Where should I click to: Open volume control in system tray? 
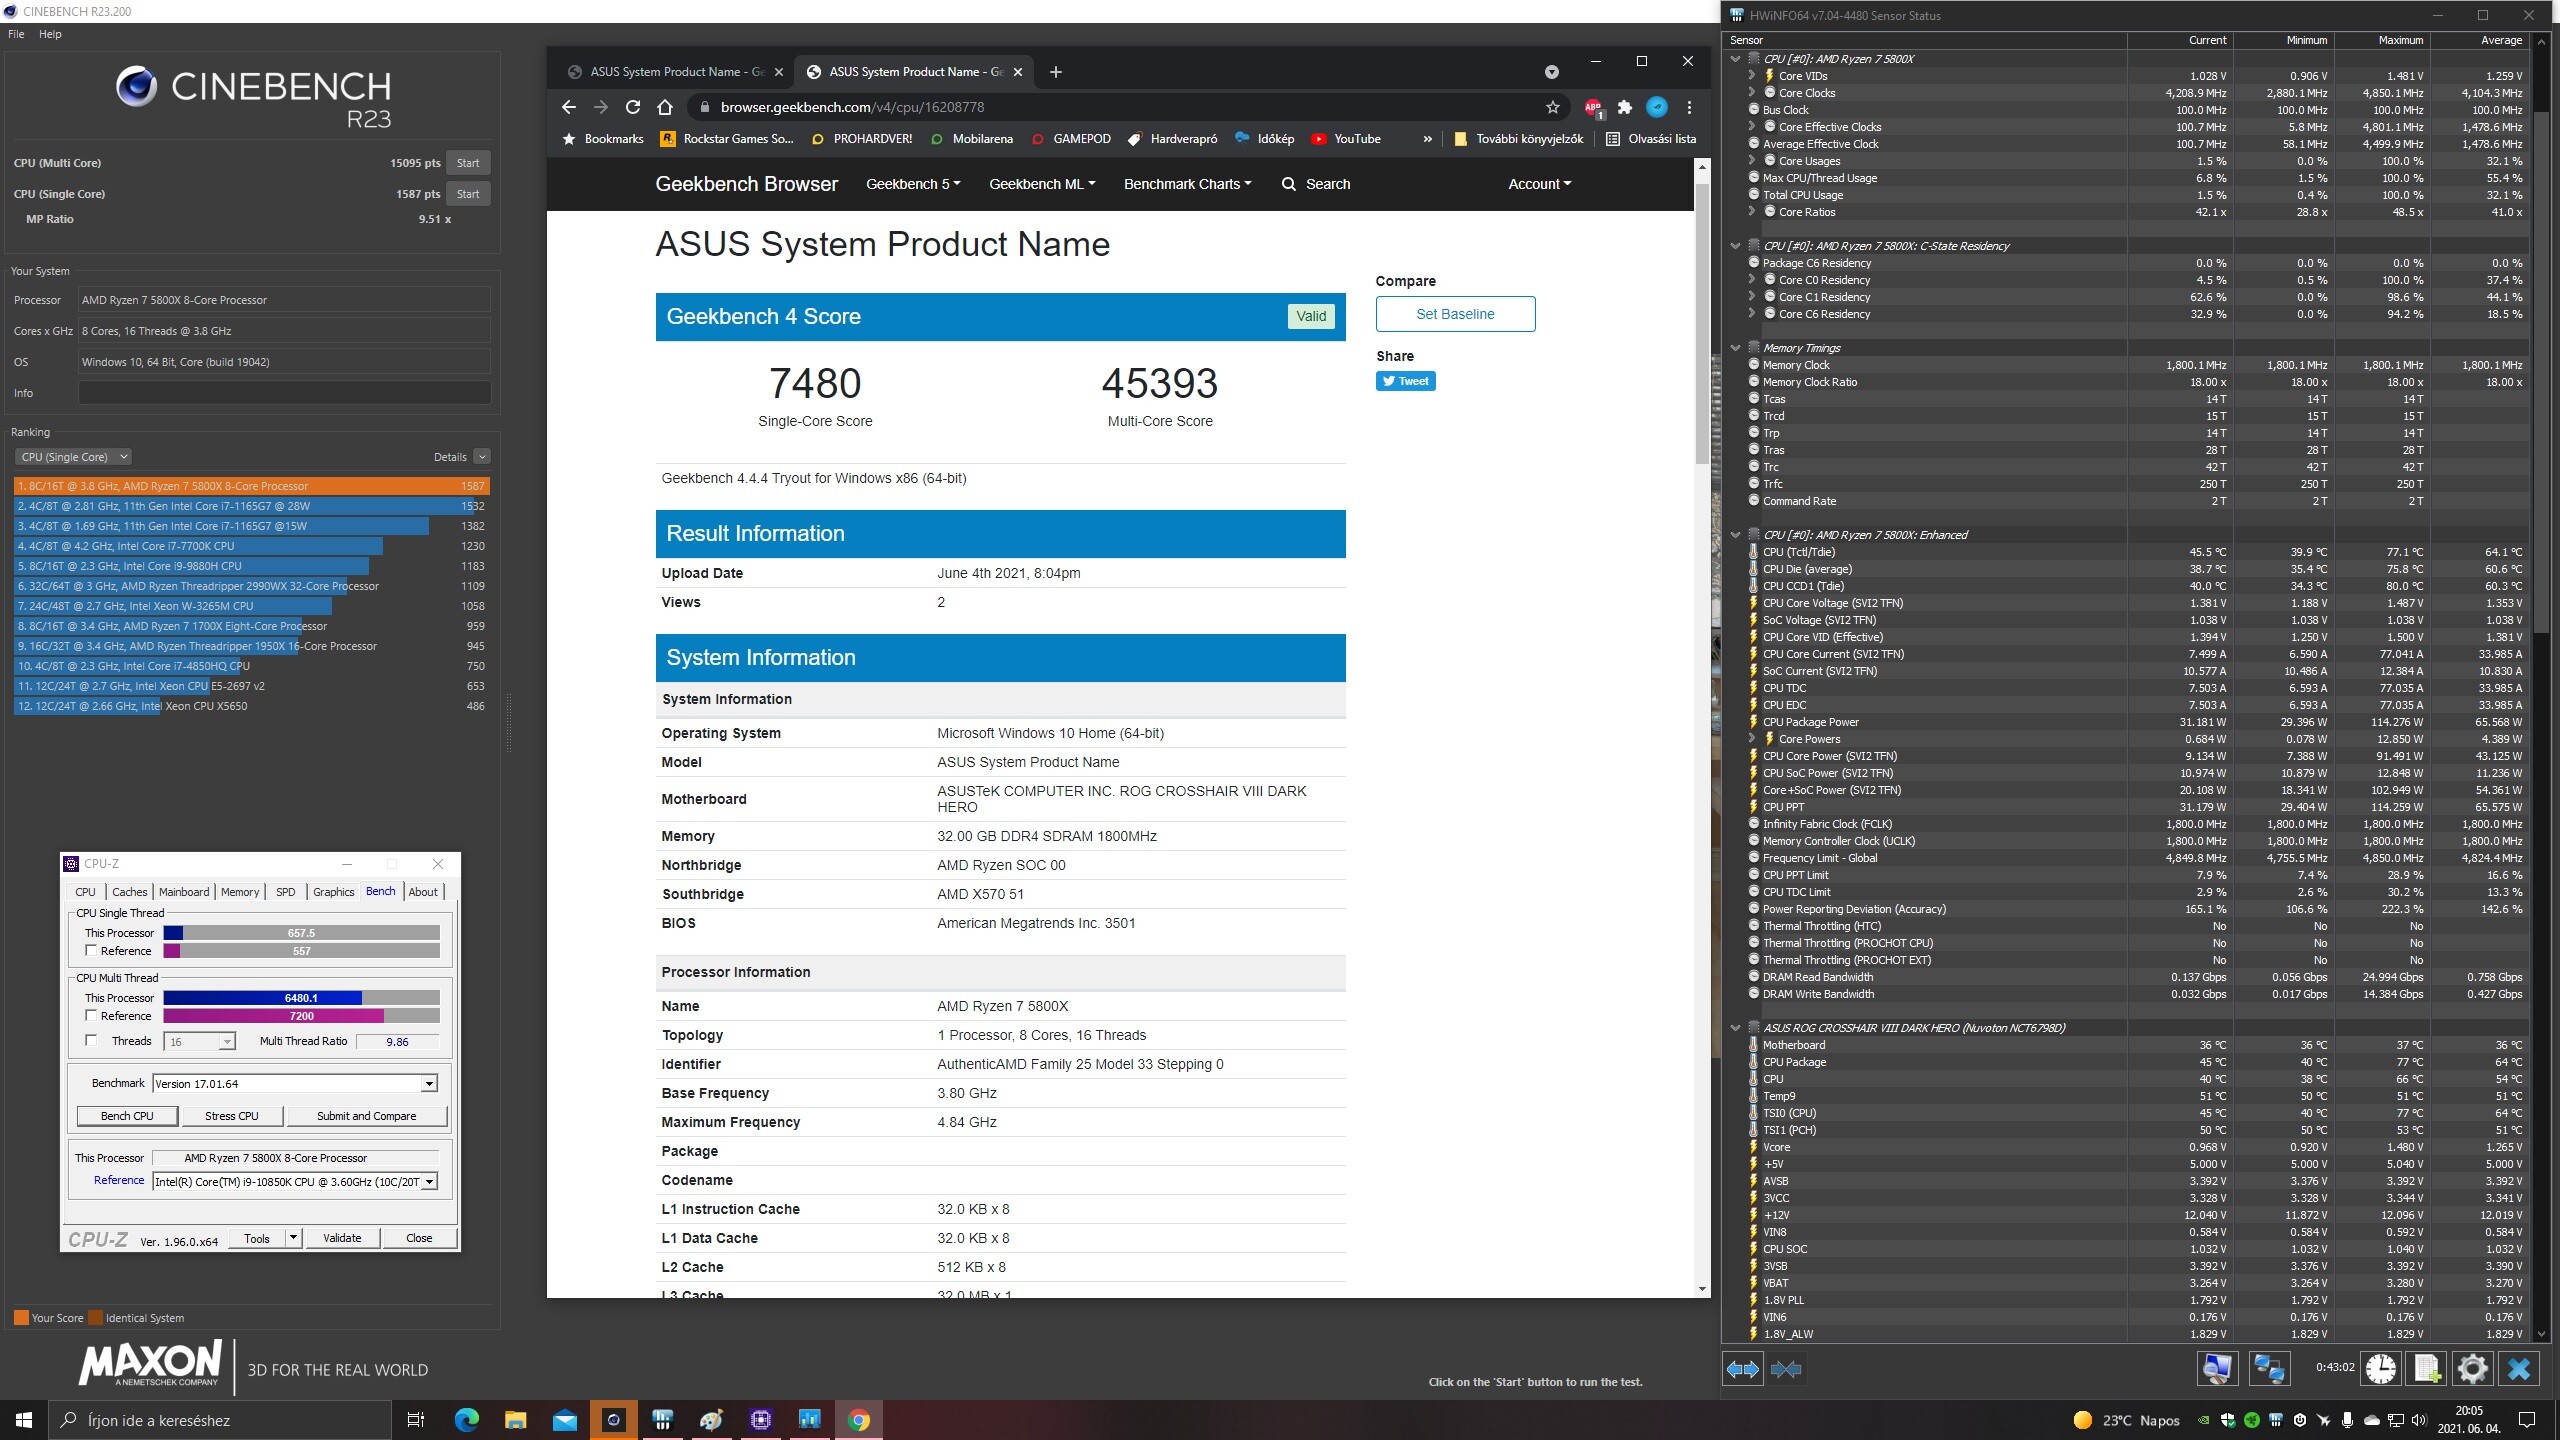pos(2418,1420)
